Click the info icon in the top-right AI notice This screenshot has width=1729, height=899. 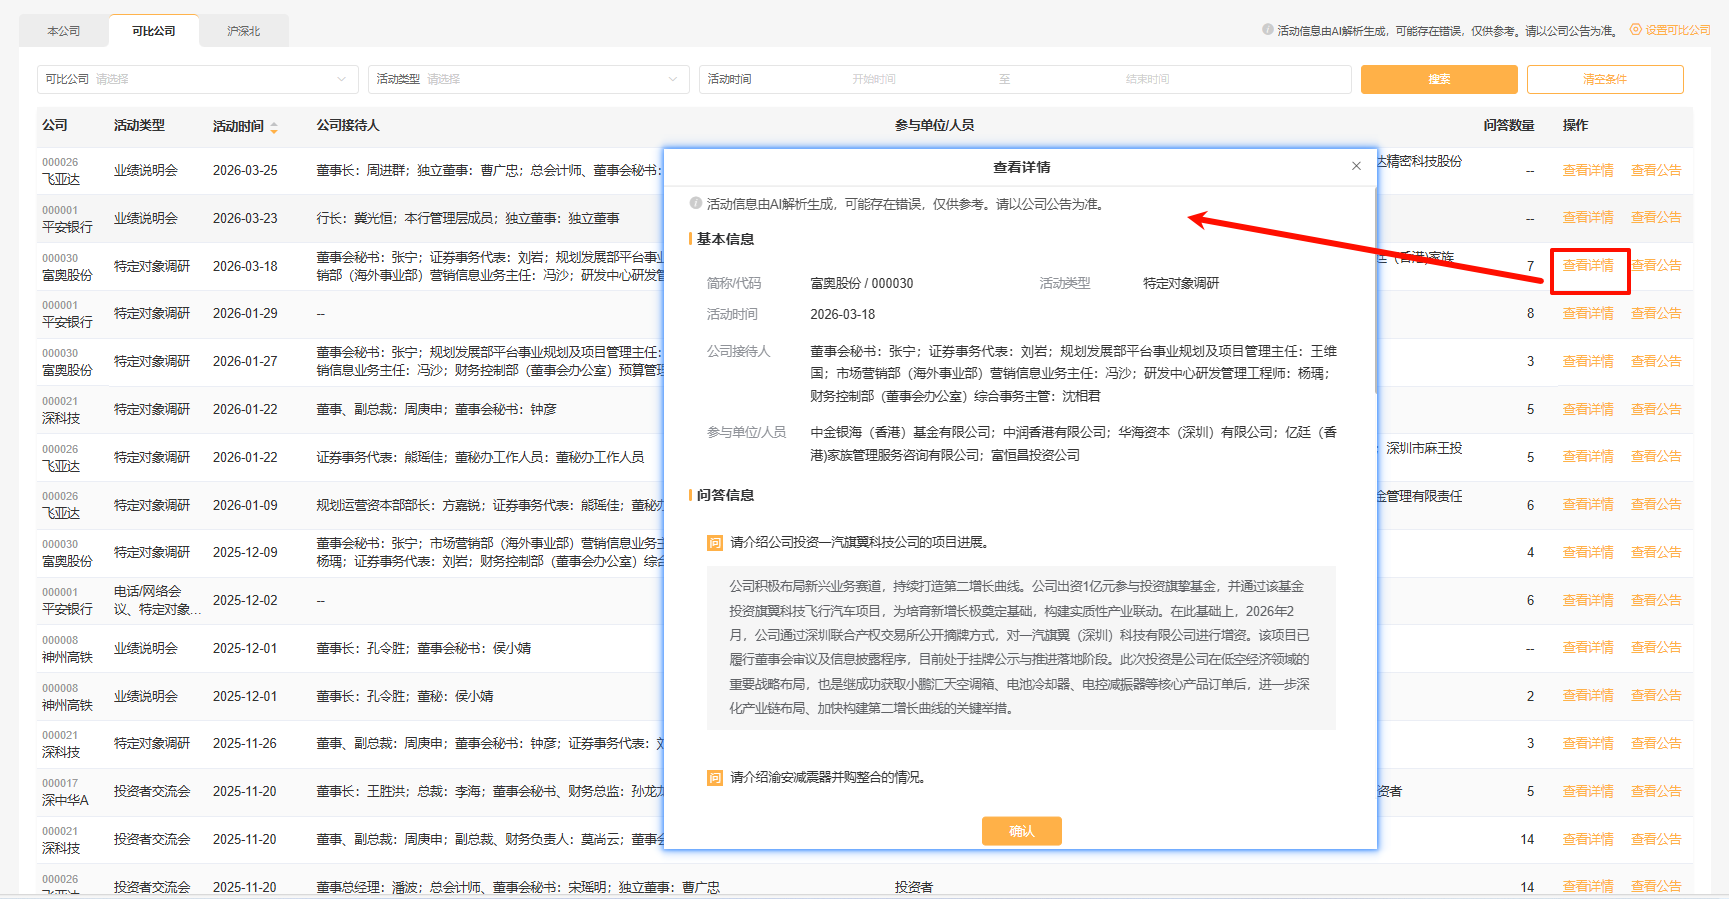click(1268, 30)
